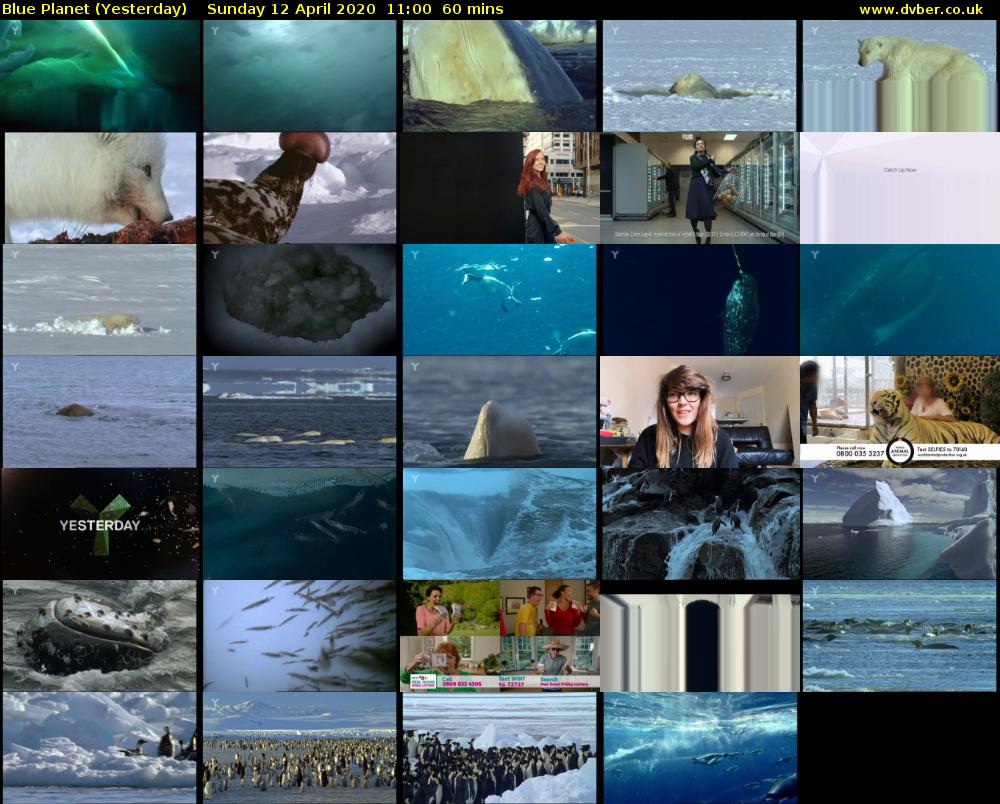
Task: Open the penguins on ice floe thumbnail
Action: pos(99,747)
